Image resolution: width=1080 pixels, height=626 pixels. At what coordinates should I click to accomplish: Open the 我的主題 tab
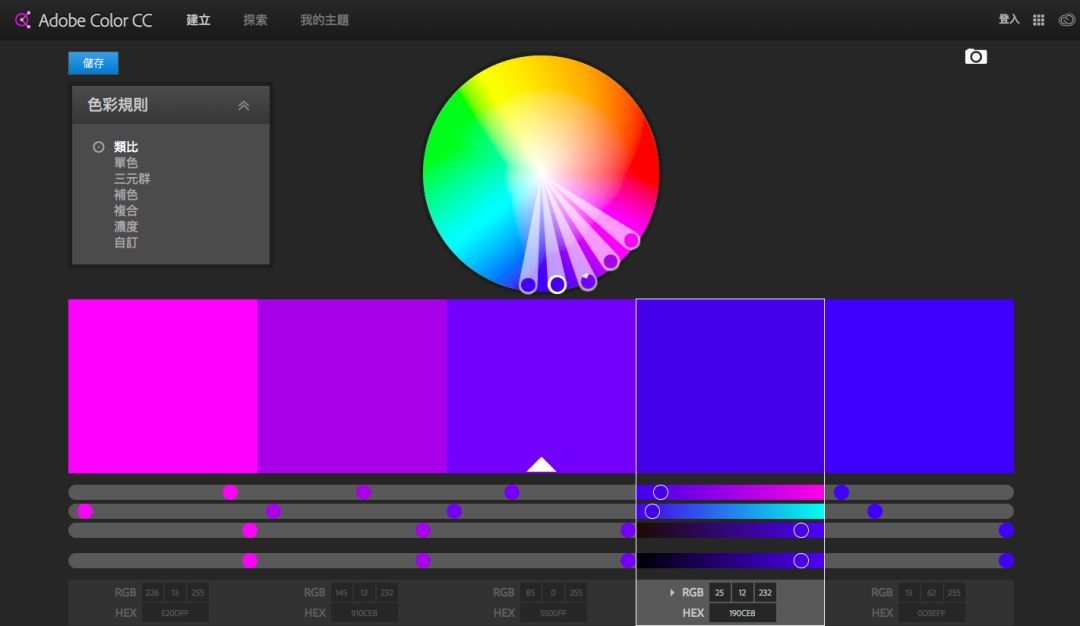[x=324, y=20]
